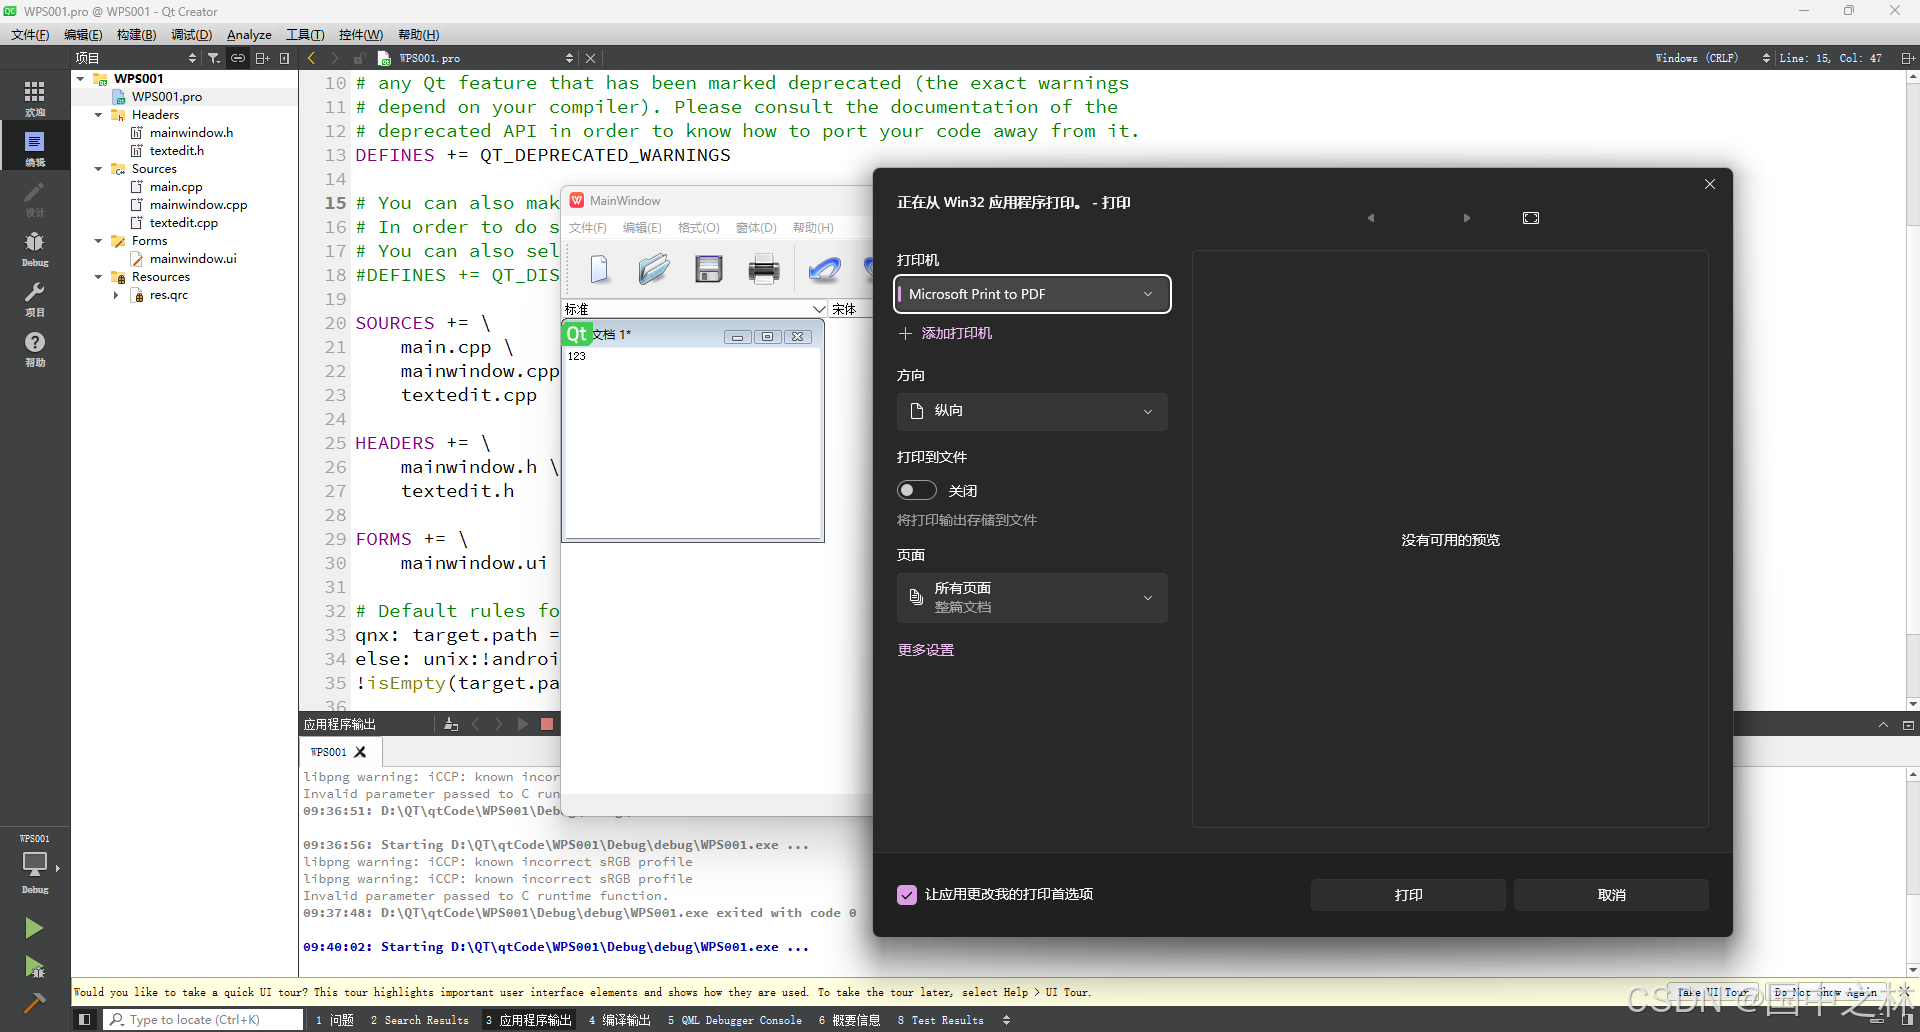
Task: Toggle the left sidebar visibility icon
Action: click(85, 1020)
